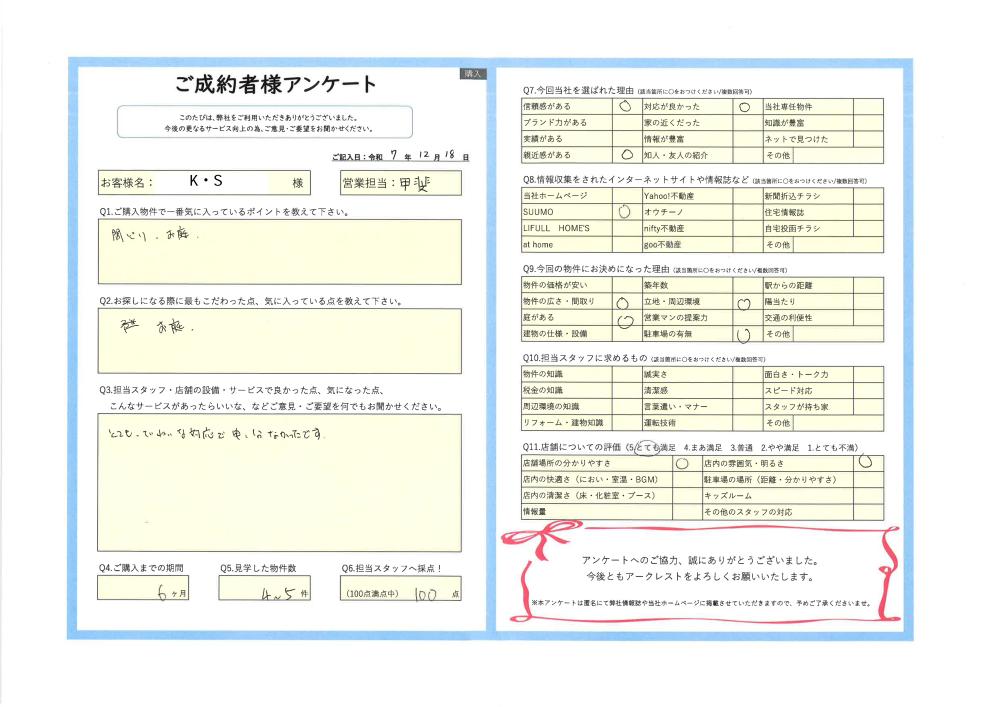Click the 購入 tag at top of form

[x=473, y=74]
